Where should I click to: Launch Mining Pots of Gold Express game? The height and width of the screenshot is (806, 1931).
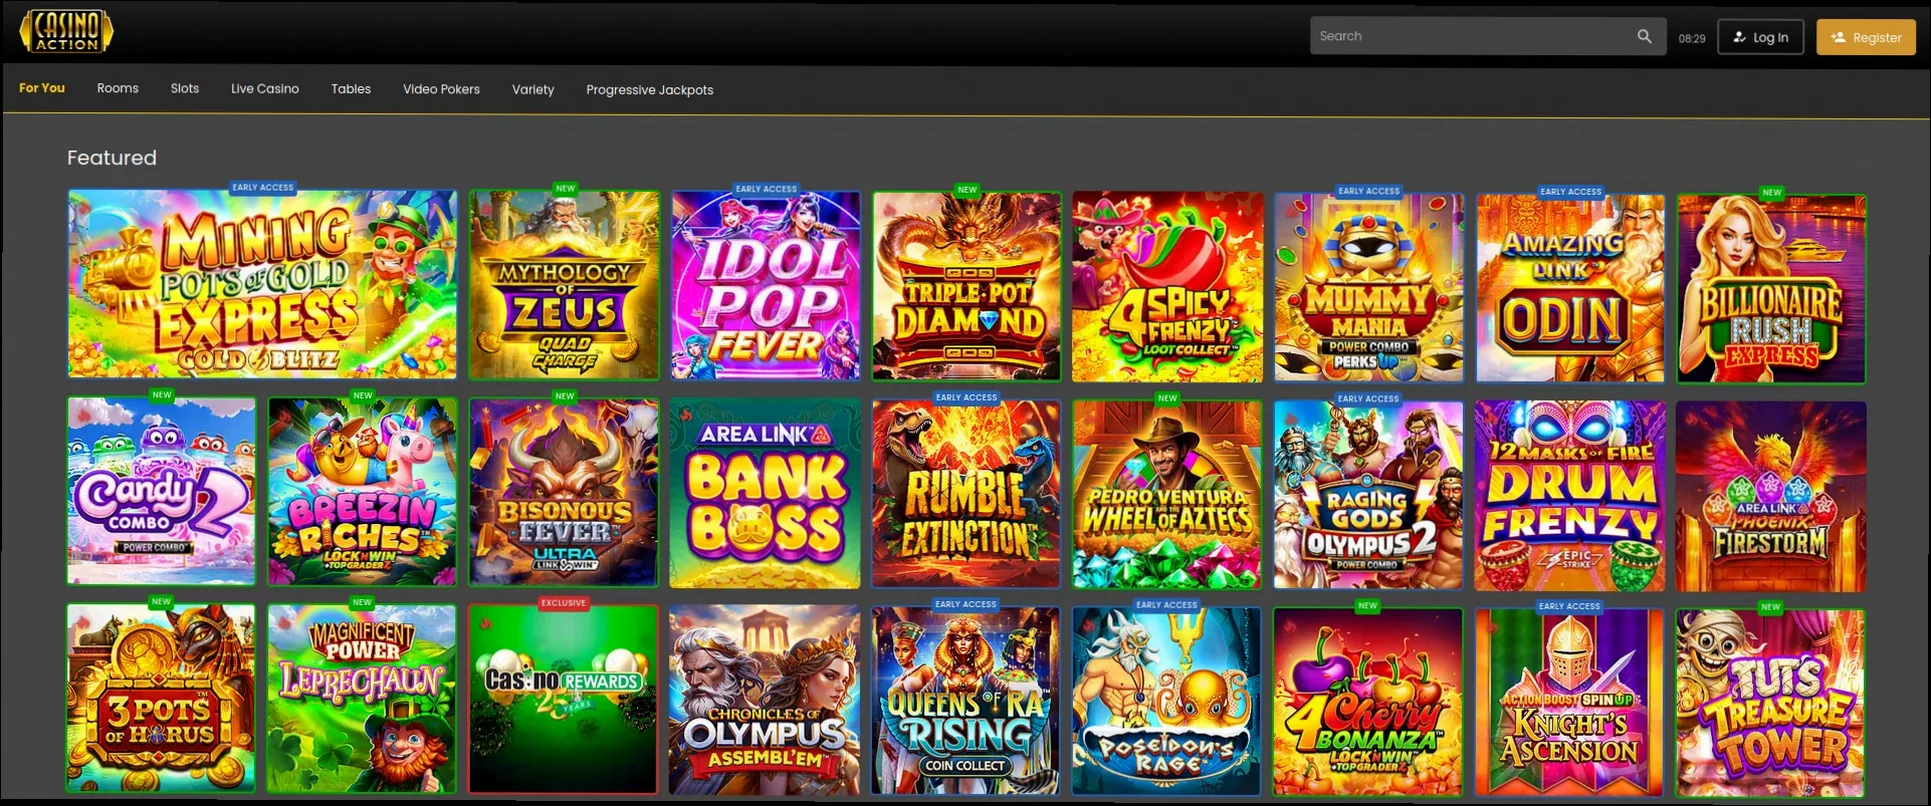pyautogui.click(x=262, y=284)
